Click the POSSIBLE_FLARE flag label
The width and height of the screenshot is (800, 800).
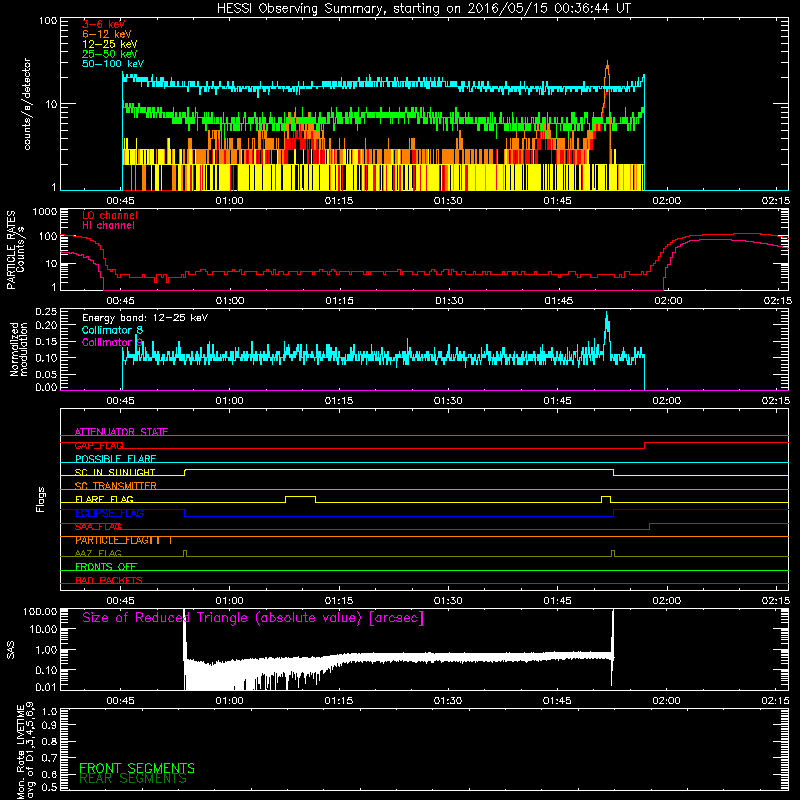pos(115,459)
